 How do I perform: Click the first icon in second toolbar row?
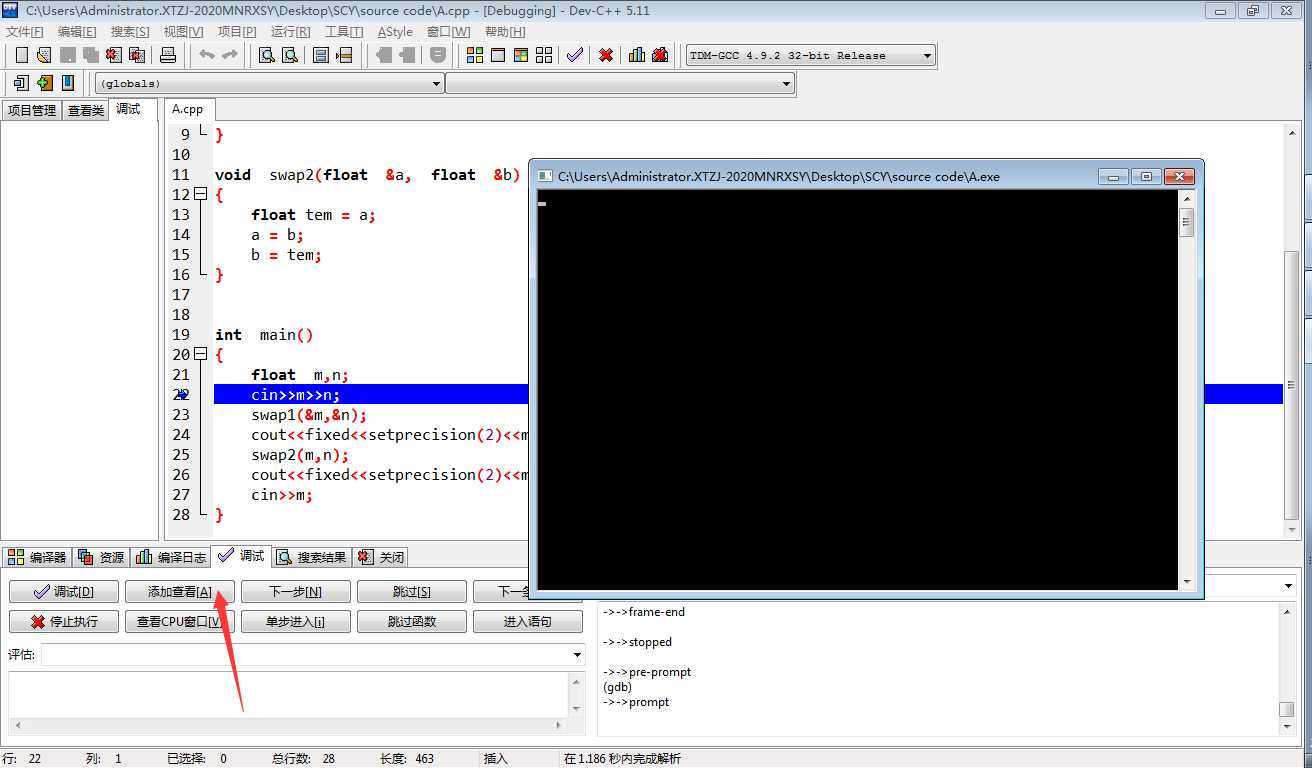pos(21,83)
